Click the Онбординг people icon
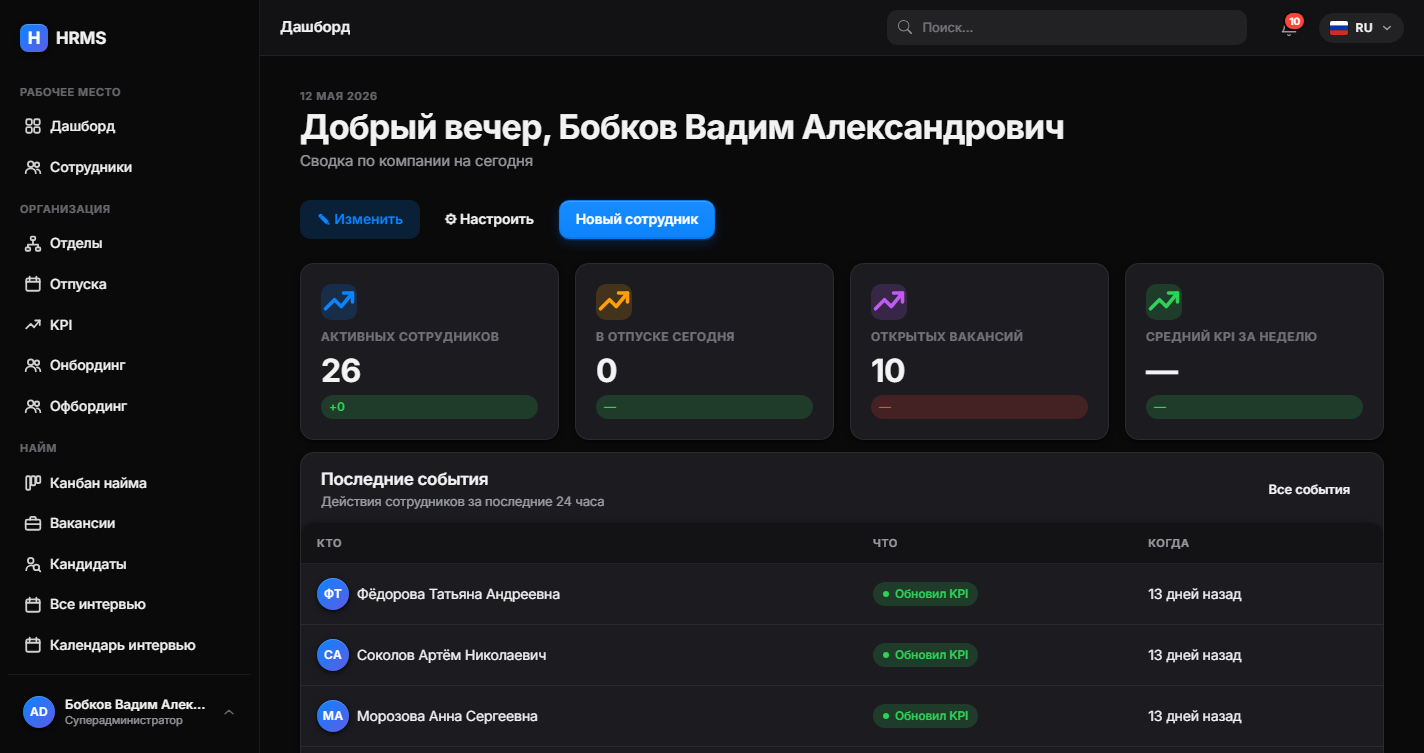The height and width of the screenshot is (753, 1424). [33, 366]
